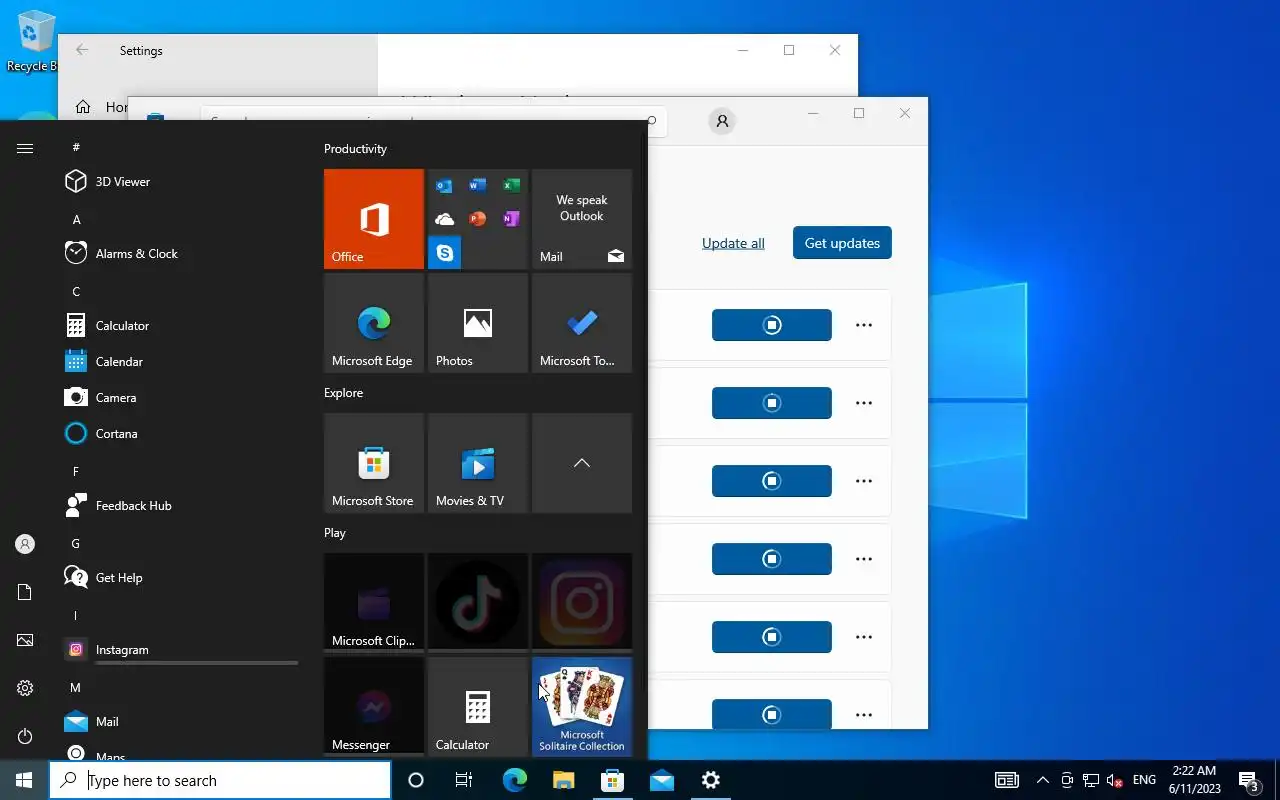Image resolution: width=1280 pixels, height=800 pixels.
Task: Open the taskbar clock showing 2:22 AM
Action: tap(1194, 780)
